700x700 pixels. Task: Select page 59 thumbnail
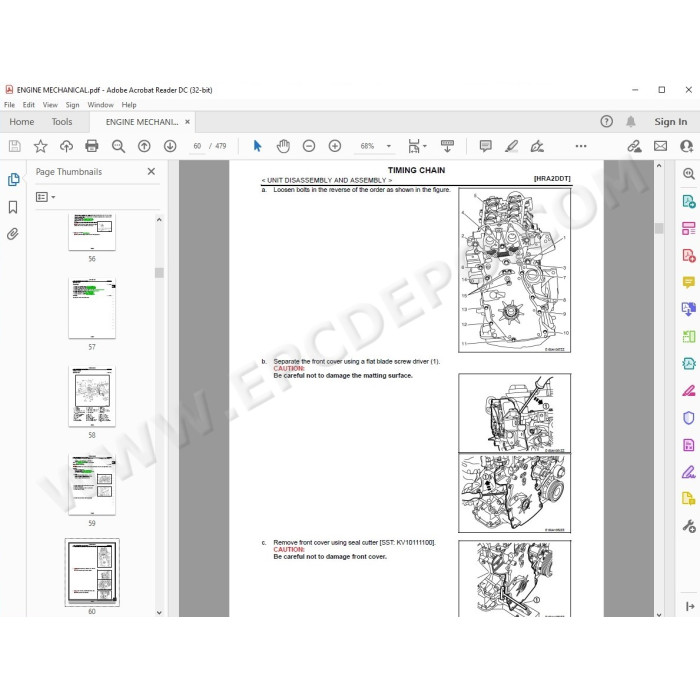point(92,484)
